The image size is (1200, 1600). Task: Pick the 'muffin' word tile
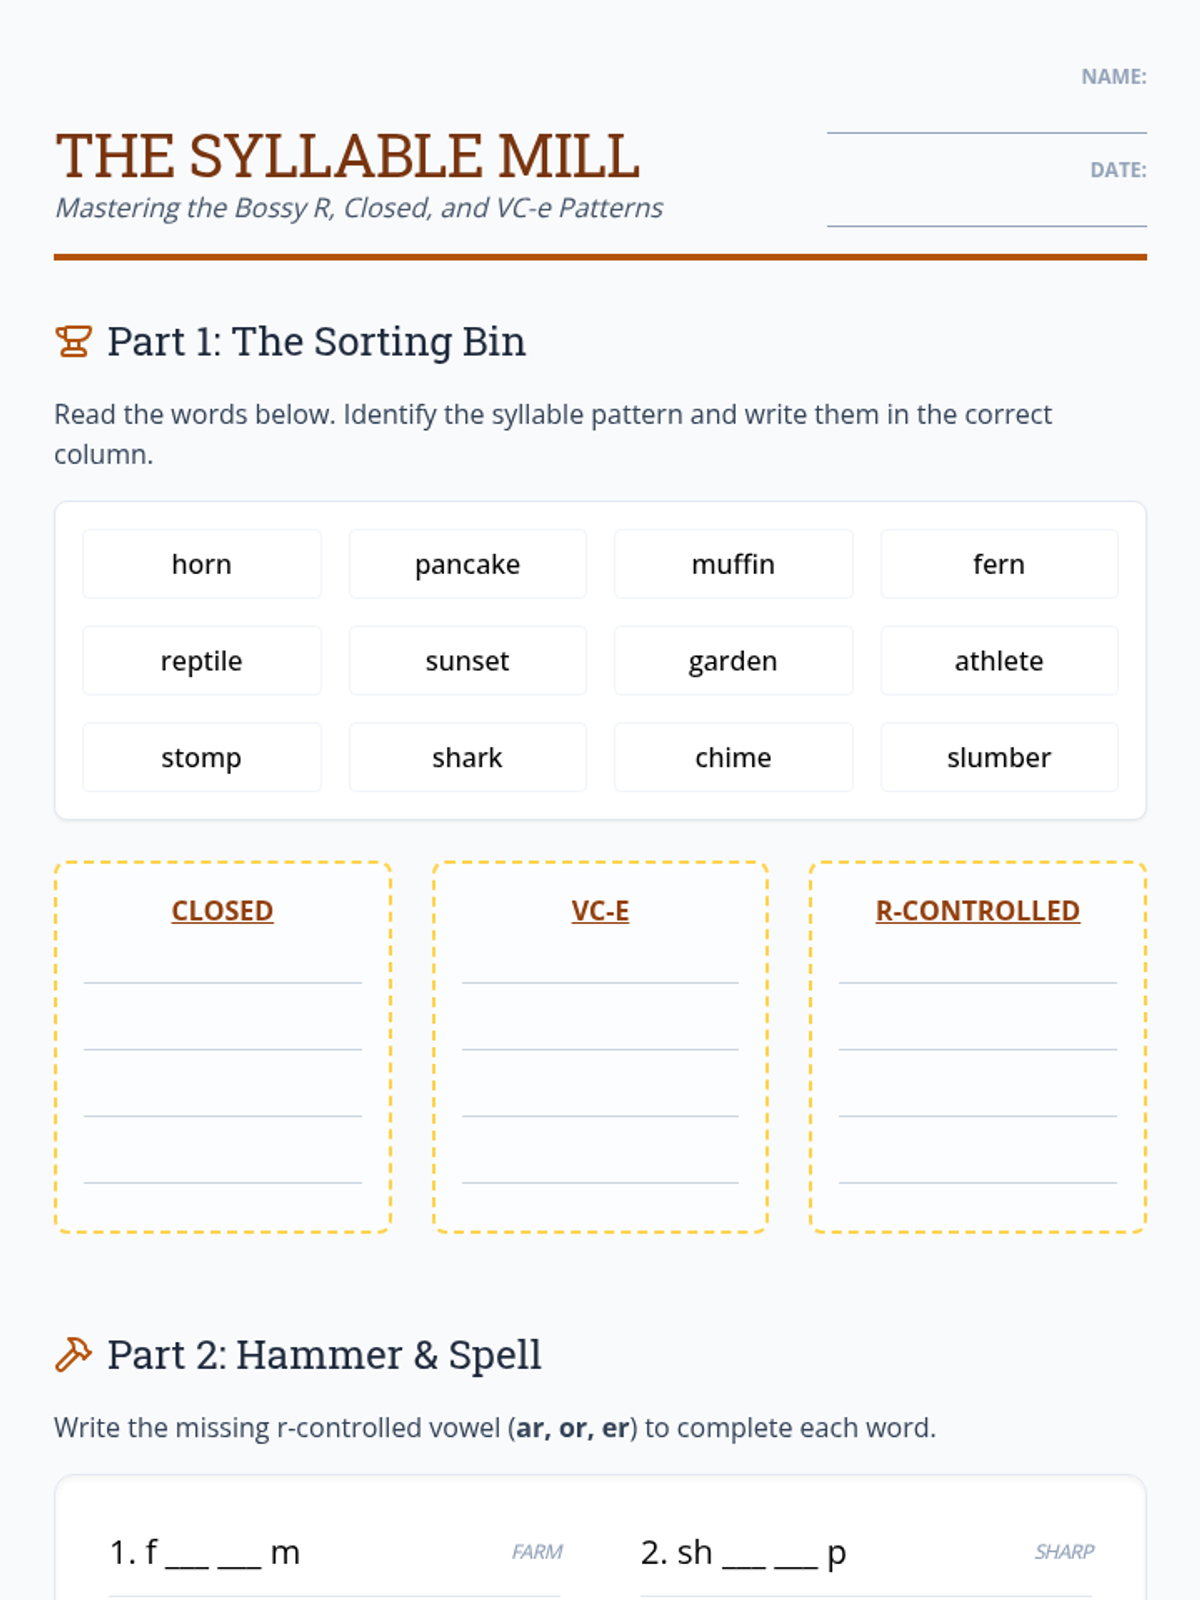pyautogui.click(x=733, y=564)
